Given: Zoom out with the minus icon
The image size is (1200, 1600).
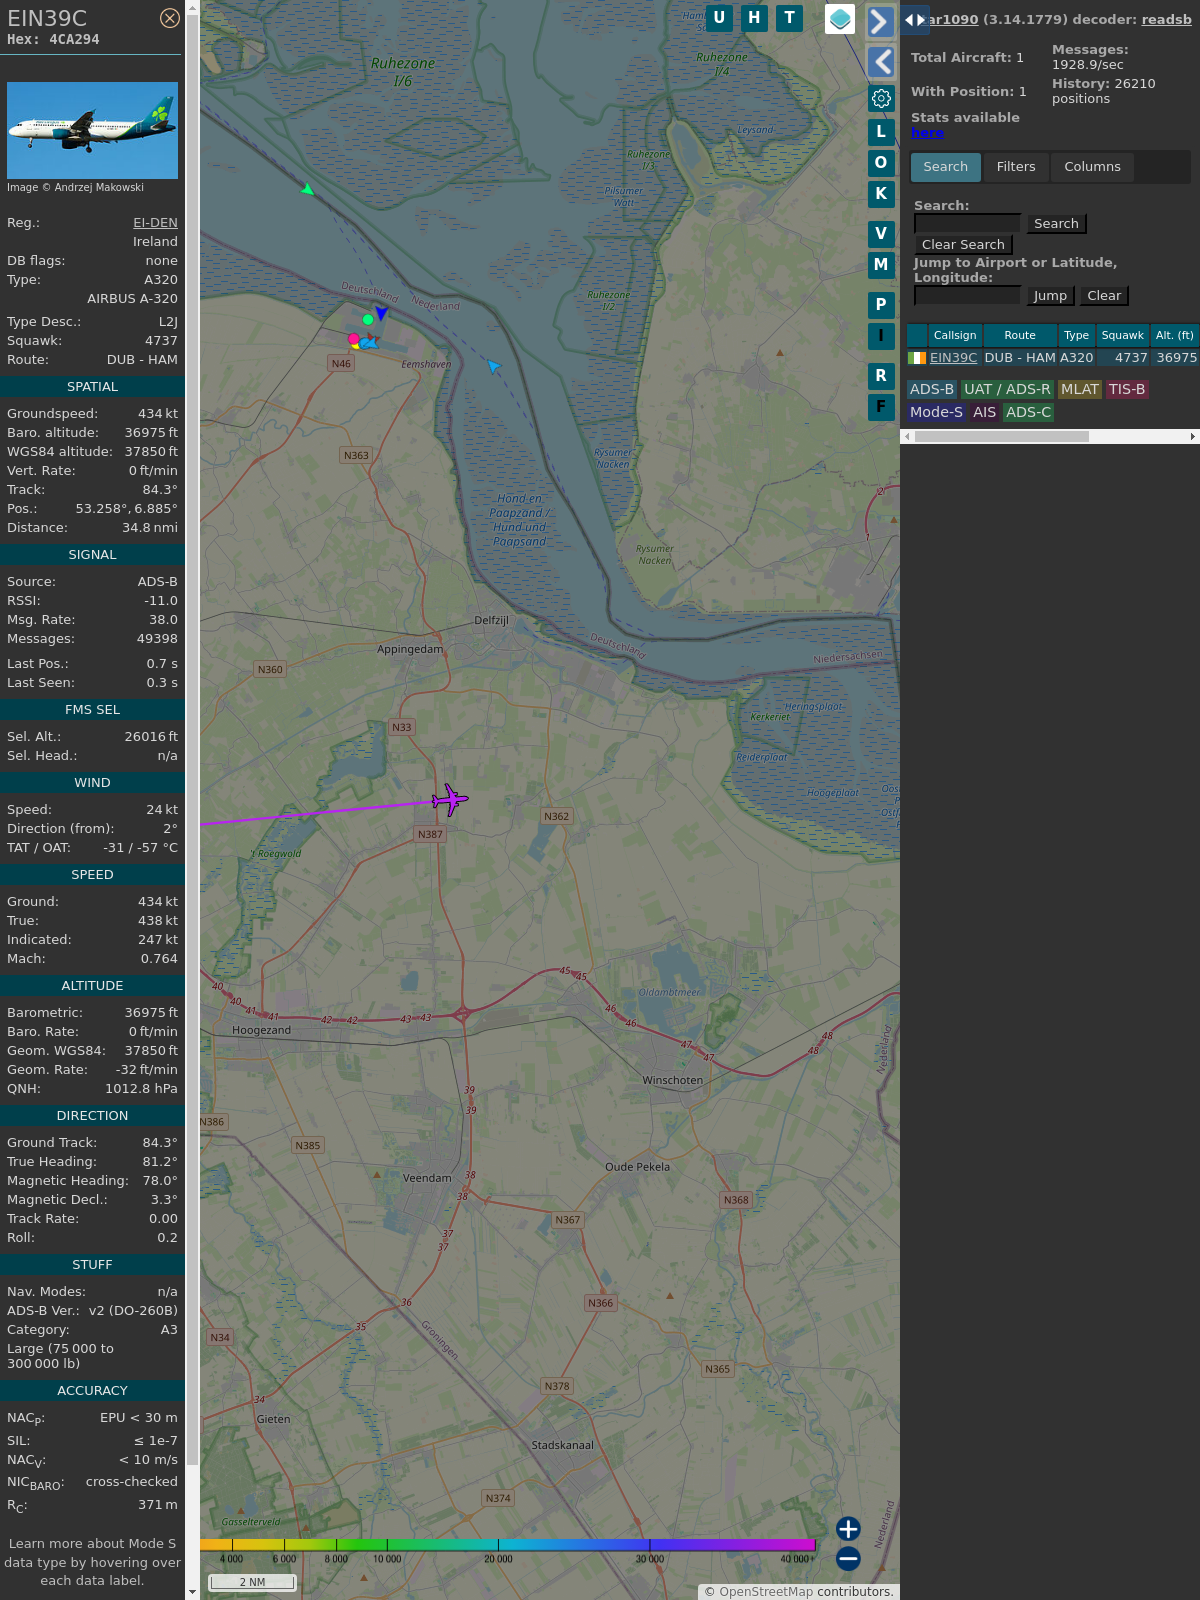Looking at the screenshot, I should pos(848,1558).
